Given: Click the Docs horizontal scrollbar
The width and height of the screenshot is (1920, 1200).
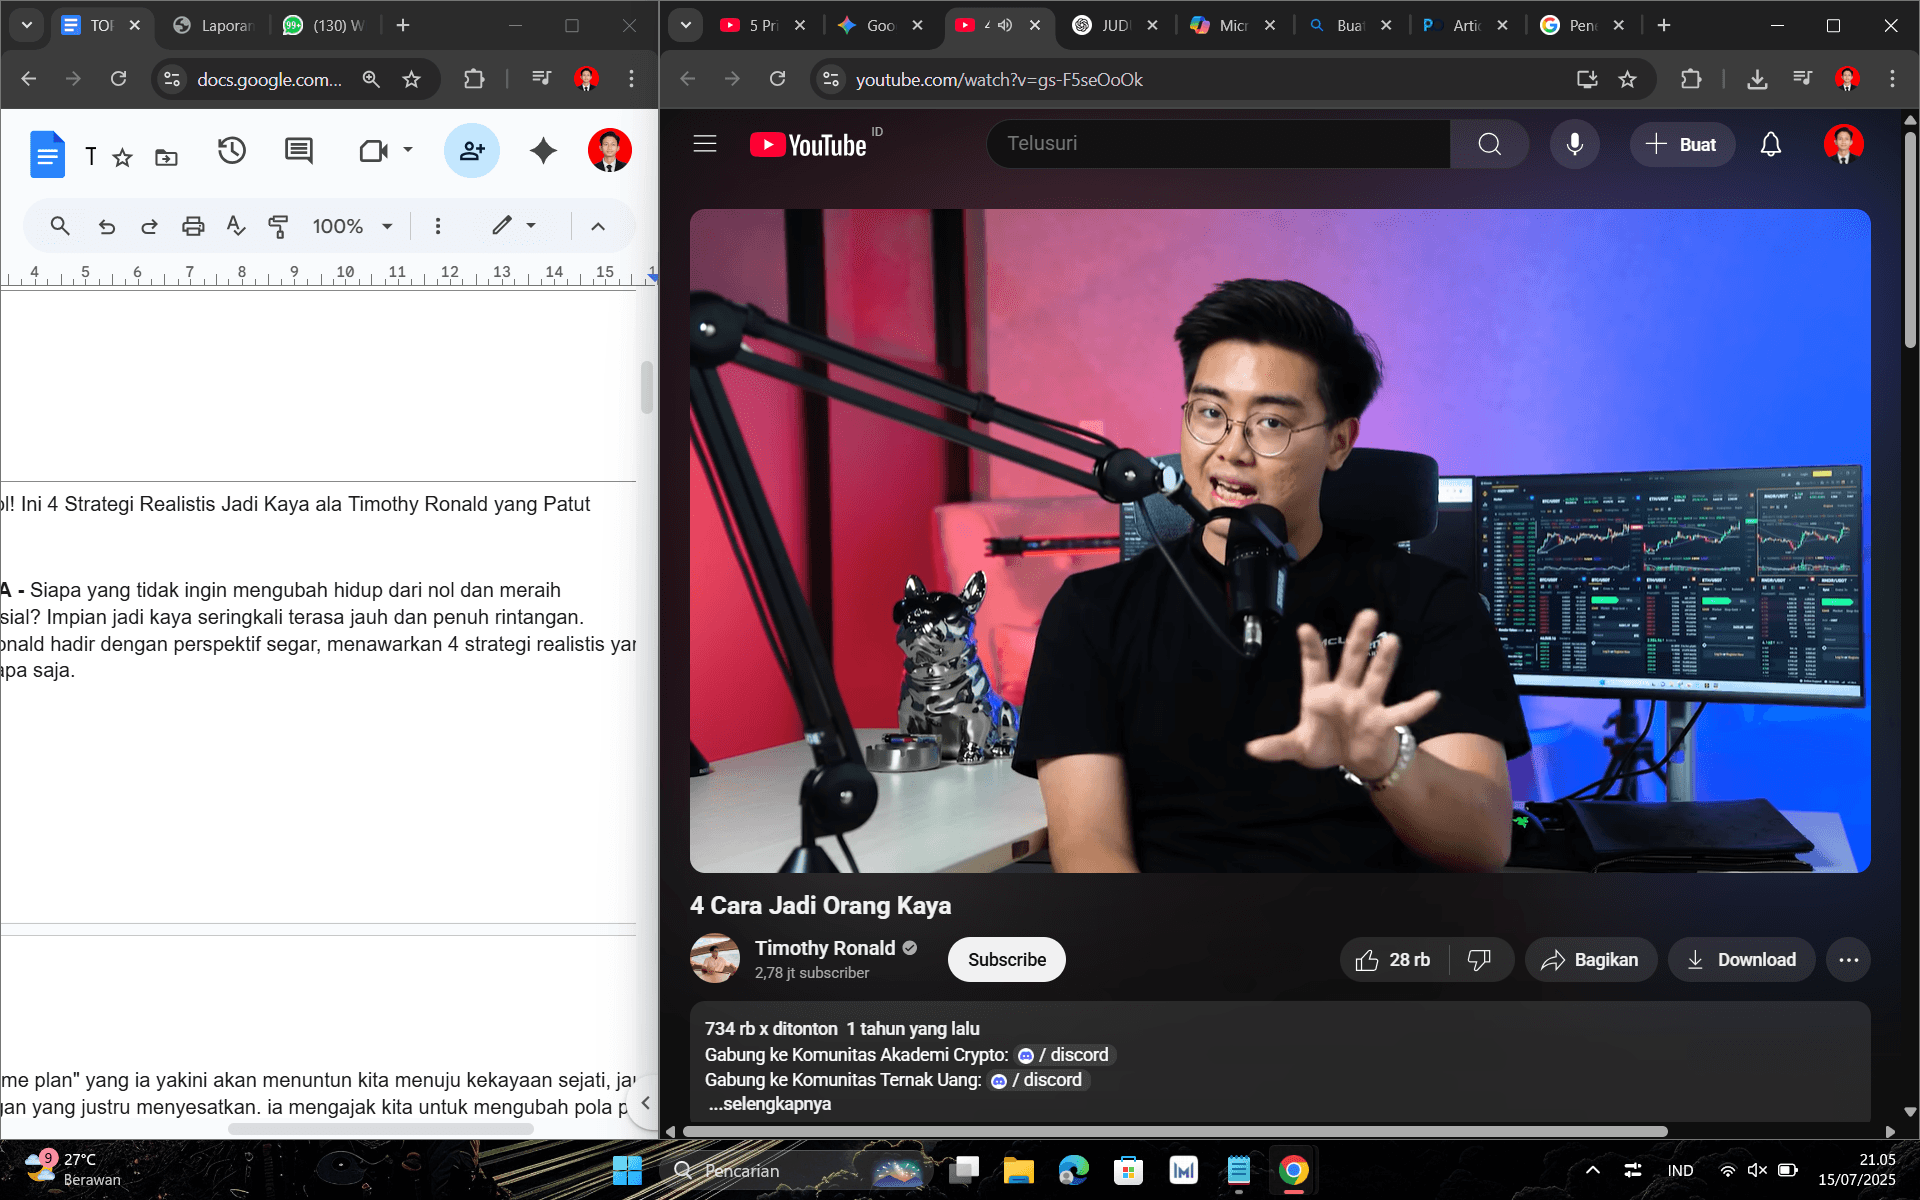Looking at the screenshot, I should (x=380, y=1129).
